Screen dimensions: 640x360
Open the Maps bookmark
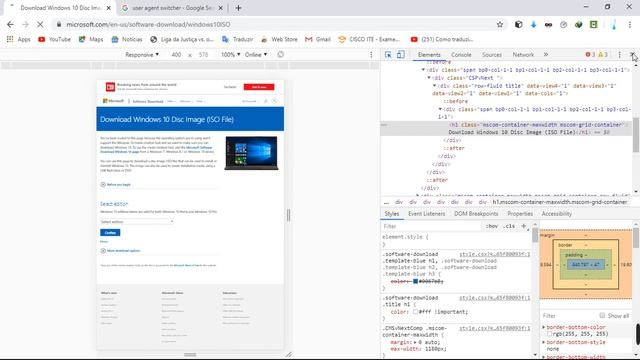pos(91,39)
